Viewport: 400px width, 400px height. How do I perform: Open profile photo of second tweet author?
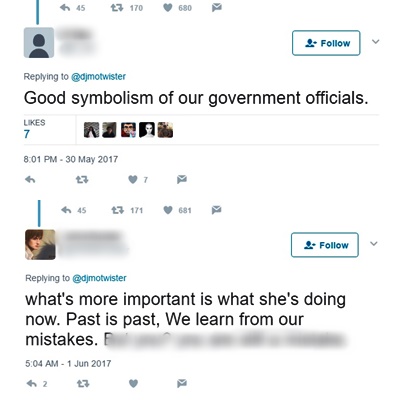pos(40,245)
